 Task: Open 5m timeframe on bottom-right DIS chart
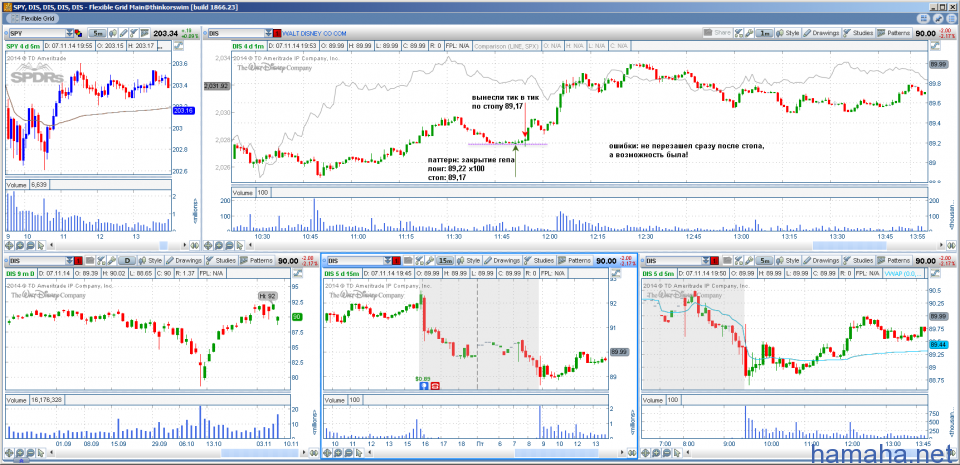point(764,260)
